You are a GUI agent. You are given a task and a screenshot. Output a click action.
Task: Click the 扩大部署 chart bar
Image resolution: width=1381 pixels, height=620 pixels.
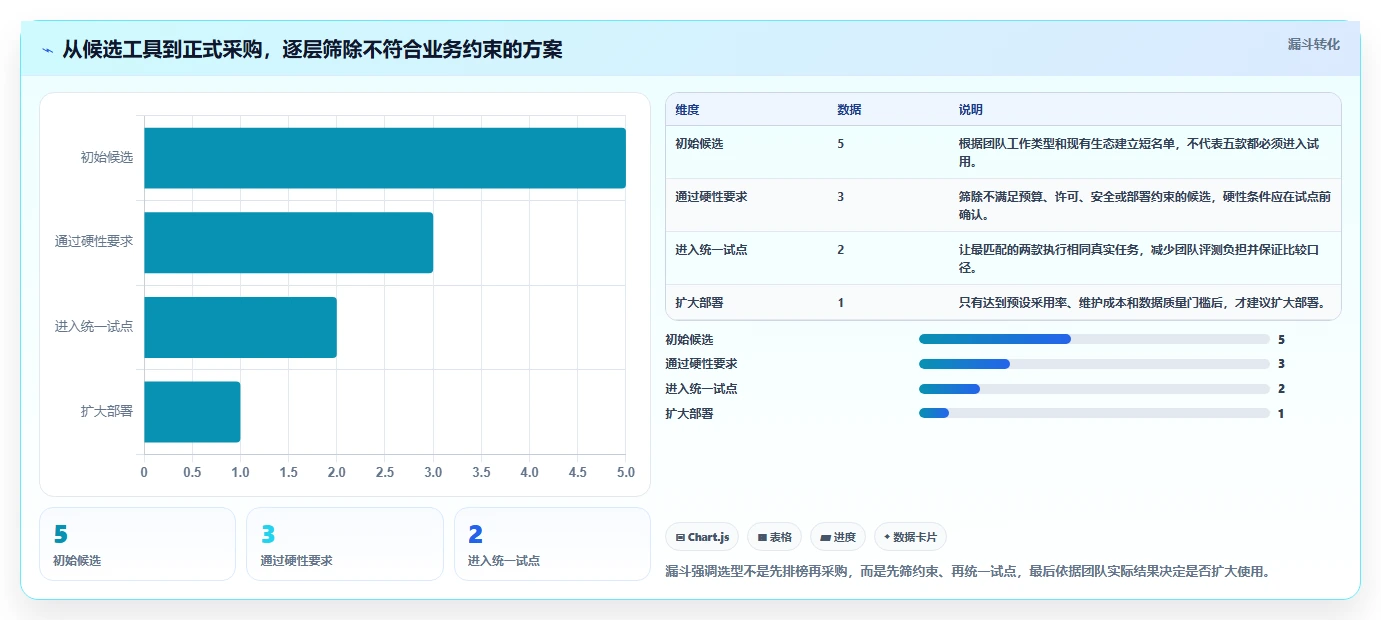click(x=192, y=411)
